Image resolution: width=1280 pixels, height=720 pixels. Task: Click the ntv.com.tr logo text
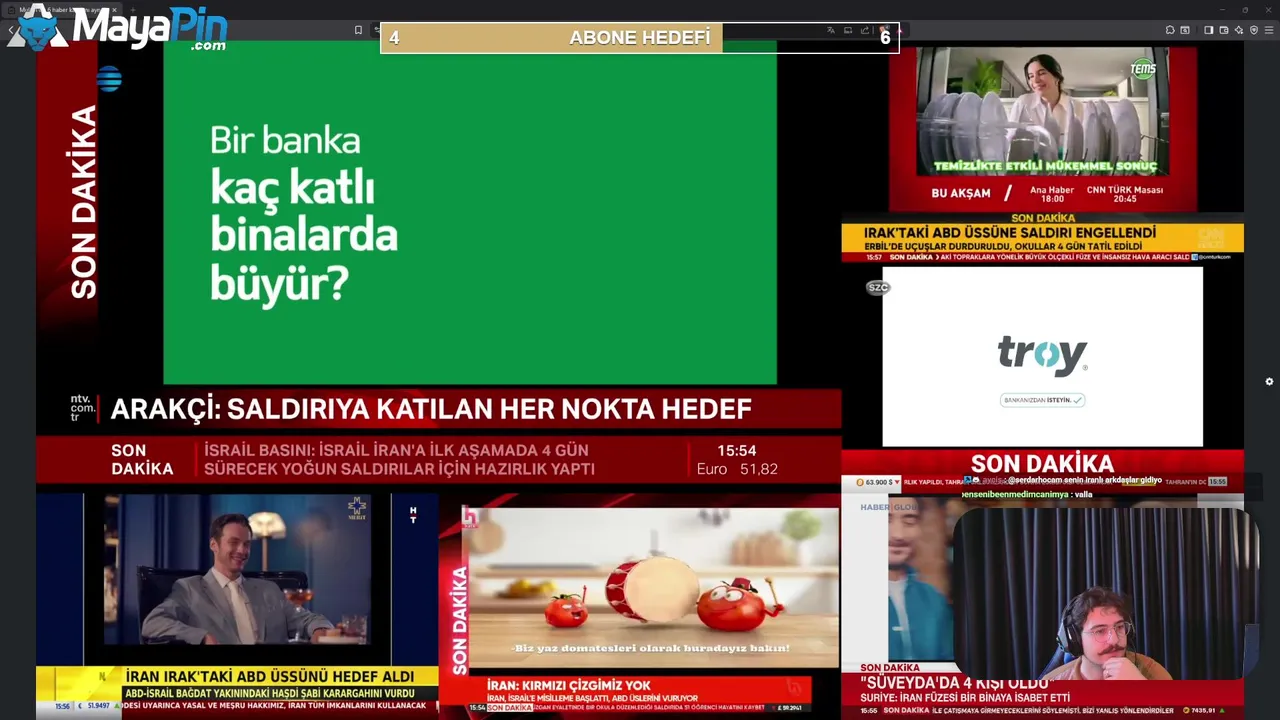83,408
